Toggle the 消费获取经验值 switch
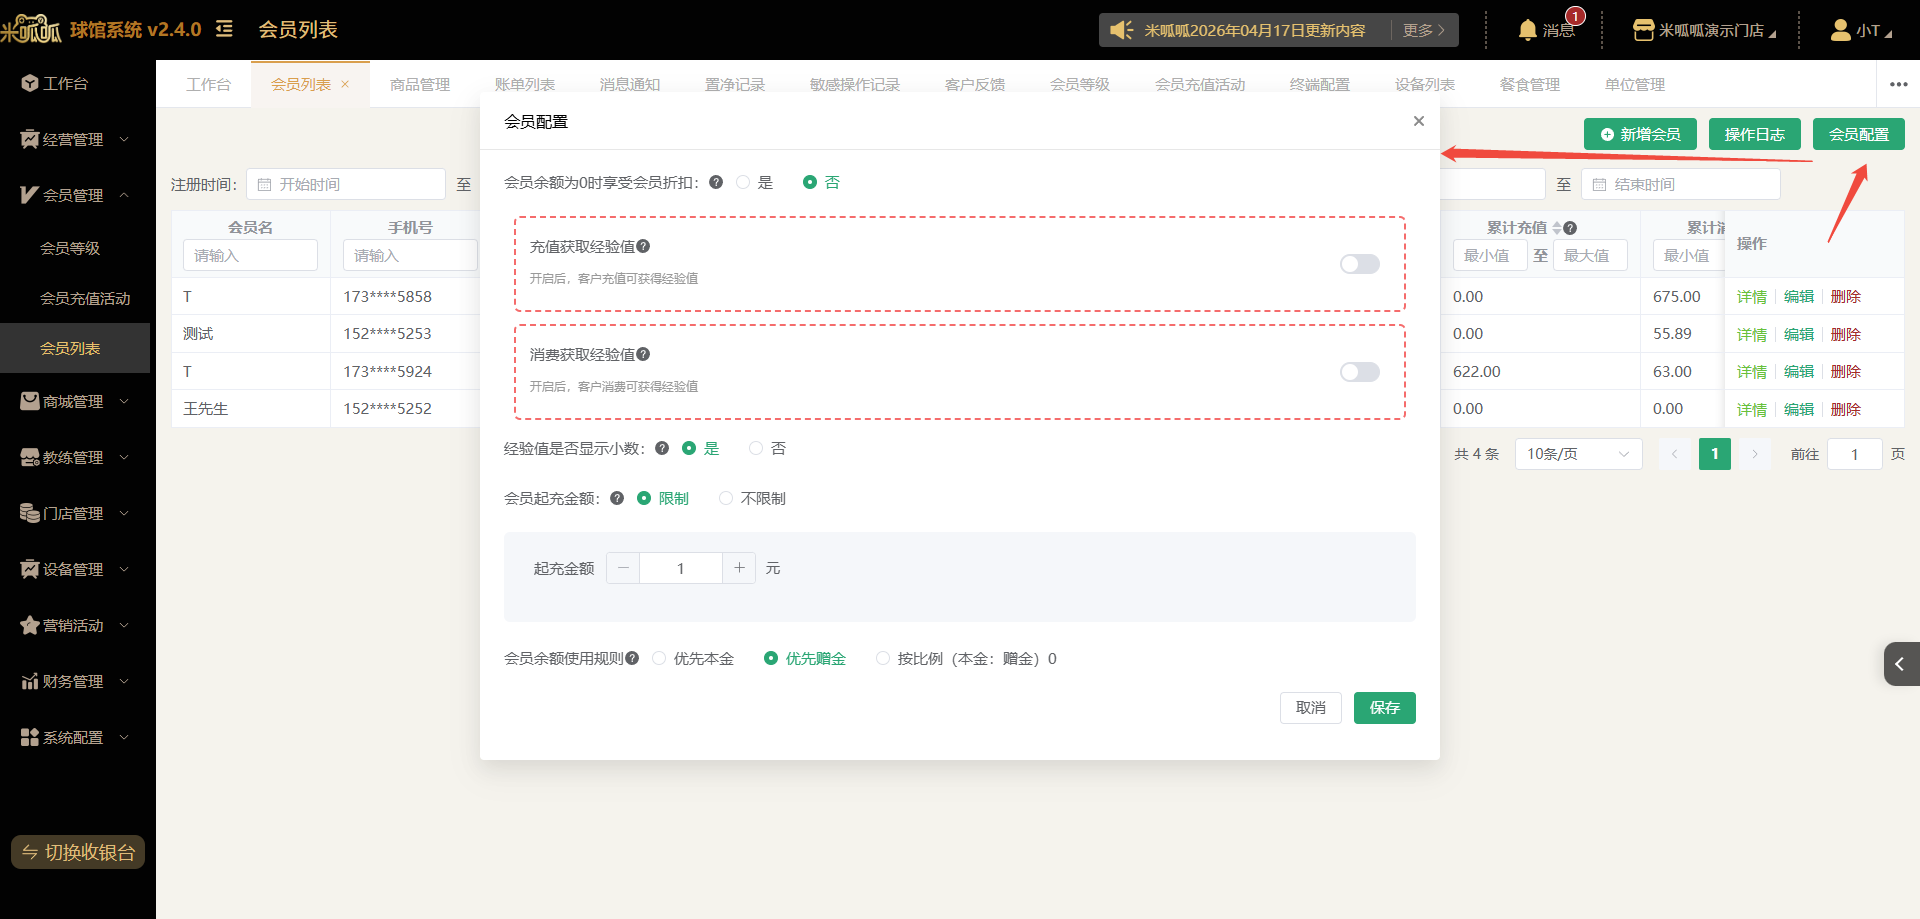This screenshot has width=1920, height=919. 1360,372
